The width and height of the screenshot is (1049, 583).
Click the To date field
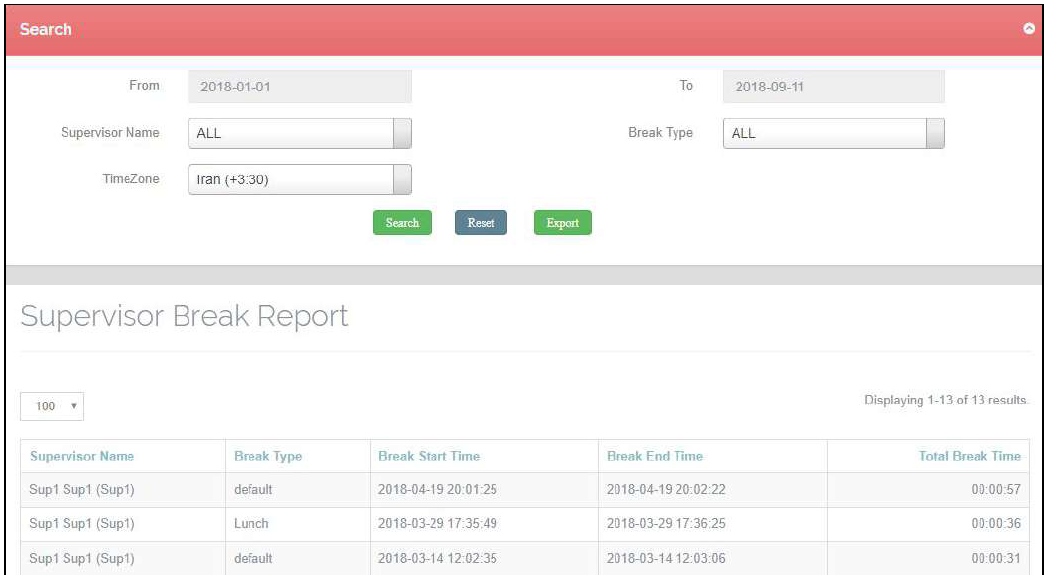[x=833, y=87]
